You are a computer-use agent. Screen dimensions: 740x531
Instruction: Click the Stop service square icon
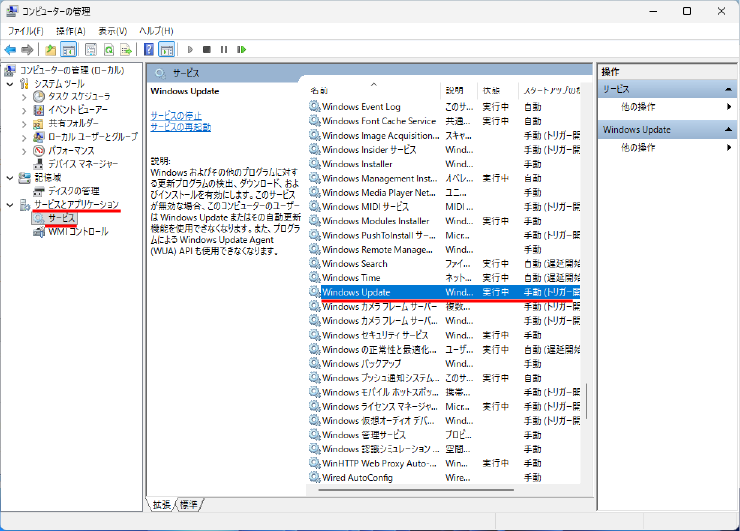tap(207, 50)
